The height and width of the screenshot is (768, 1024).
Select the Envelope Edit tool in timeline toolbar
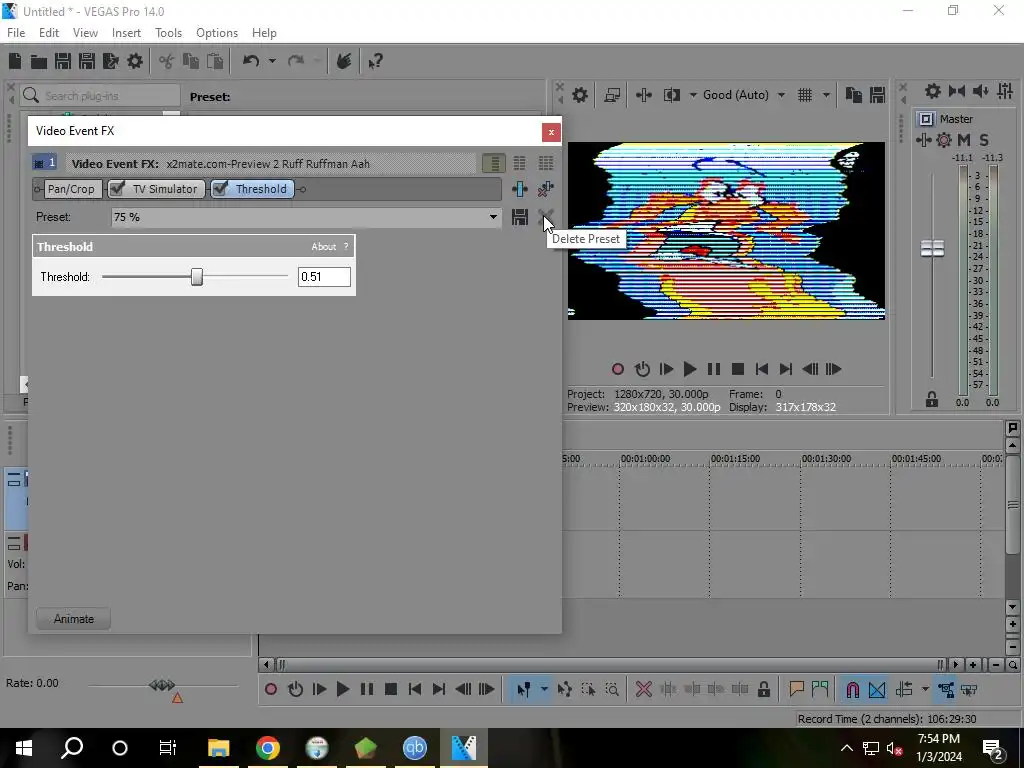(564, 689)
